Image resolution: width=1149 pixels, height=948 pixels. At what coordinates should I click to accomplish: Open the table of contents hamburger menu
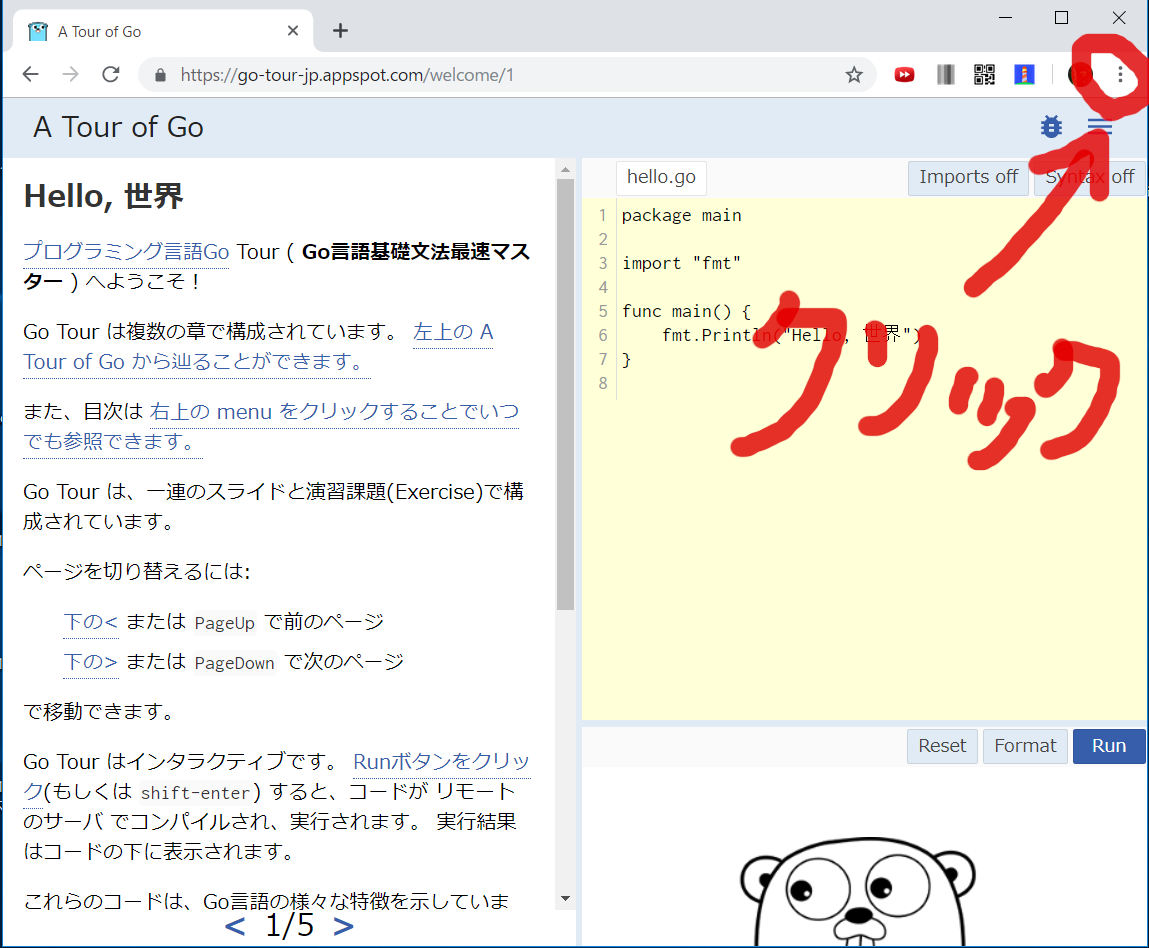[x=1099, y=127]
